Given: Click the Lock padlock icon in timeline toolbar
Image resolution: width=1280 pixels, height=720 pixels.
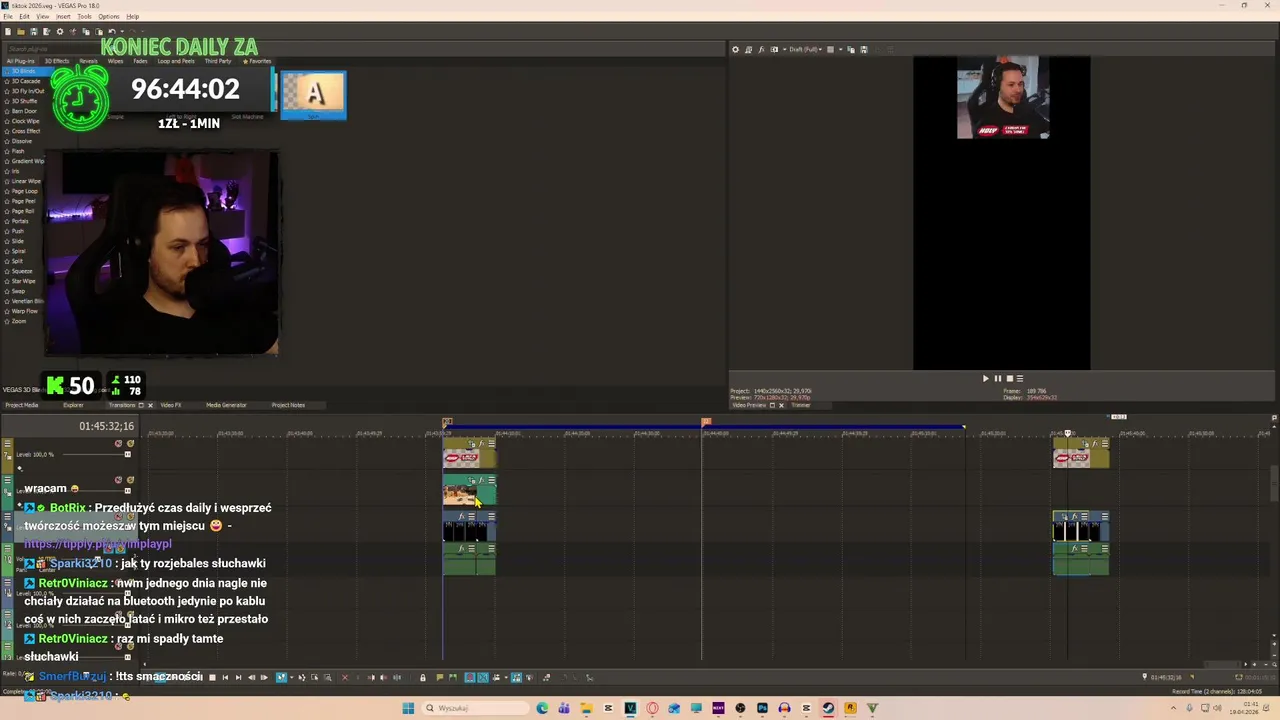Looking at the screenshot, I should [x=422, y=677].
